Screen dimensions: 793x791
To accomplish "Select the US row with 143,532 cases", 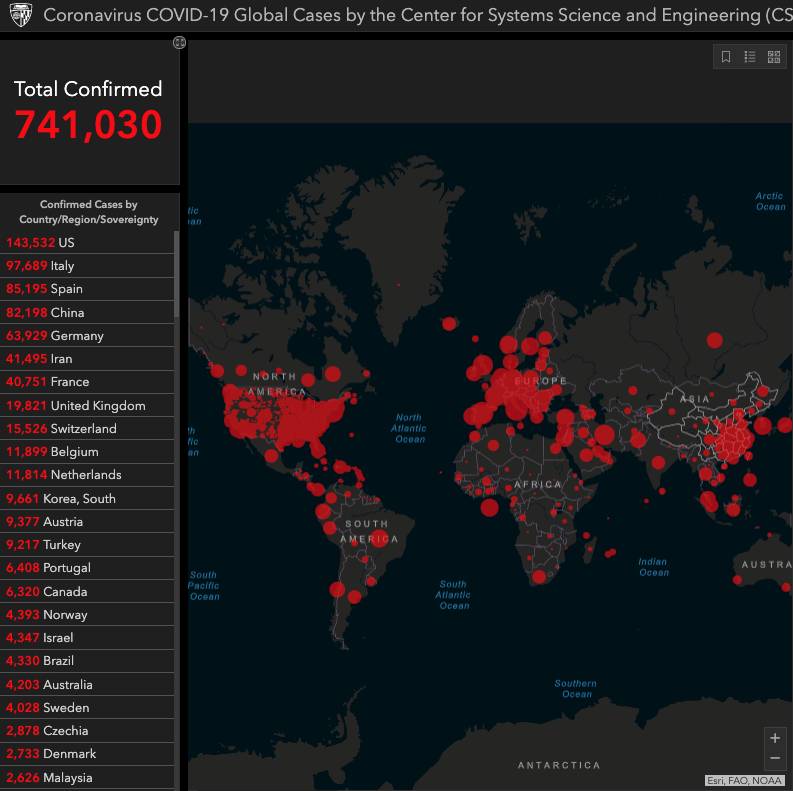I will tap(87, 242).
